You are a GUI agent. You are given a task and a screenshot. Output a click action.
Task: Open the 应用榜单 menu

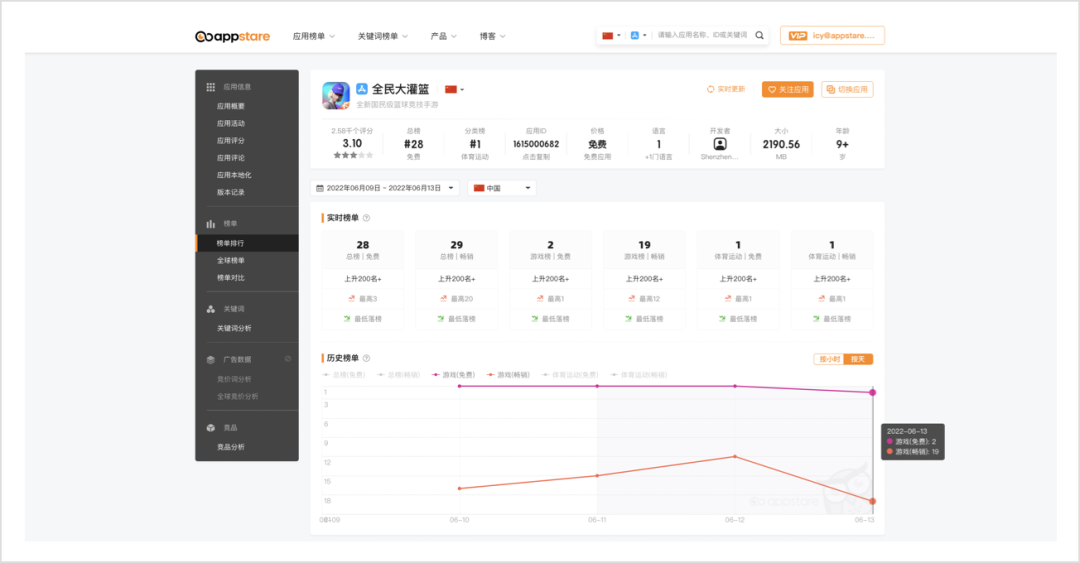(x=313, y=36)
